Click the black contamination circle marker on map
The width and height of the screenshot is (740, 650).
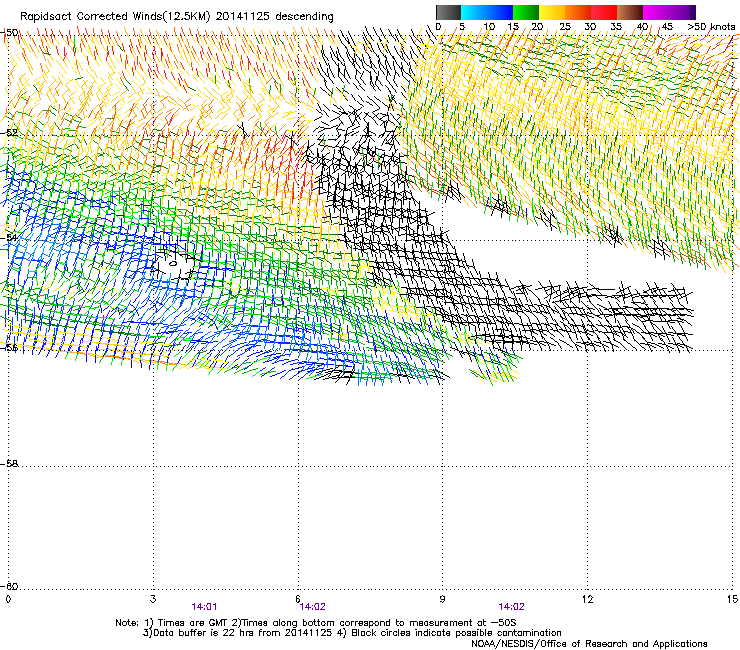pos(173,263)
